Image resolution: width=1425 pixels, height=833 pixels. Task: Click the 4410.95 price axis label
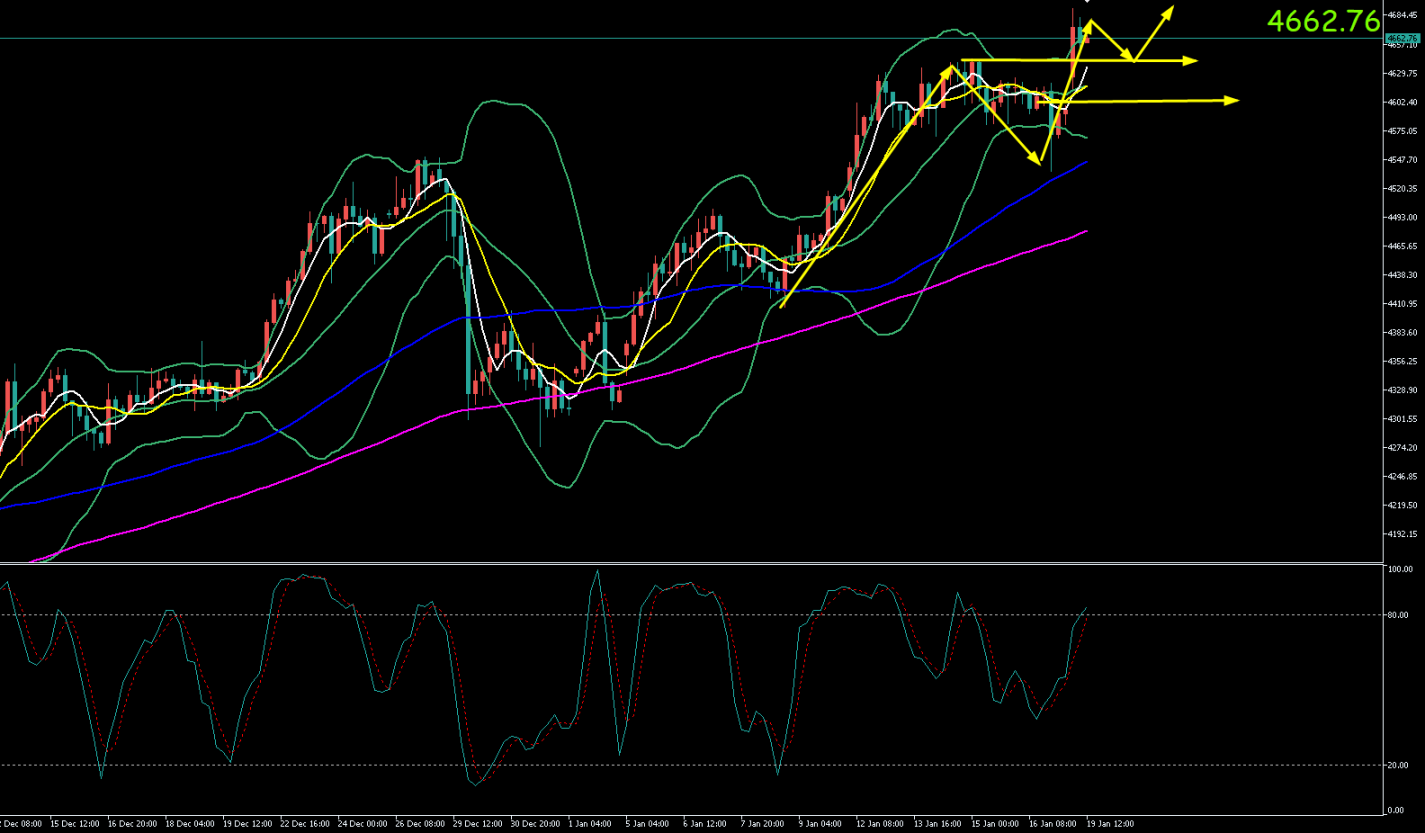click(x=1402, y=304)
